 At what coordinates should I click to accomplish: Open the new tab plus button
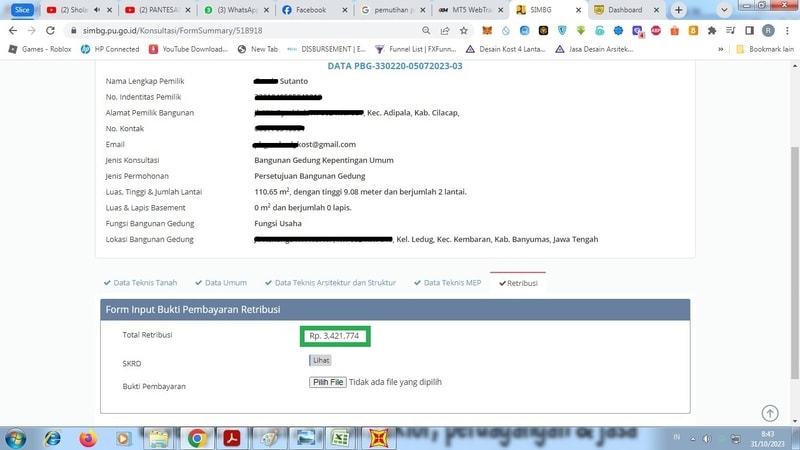click(x=679, y=10)
